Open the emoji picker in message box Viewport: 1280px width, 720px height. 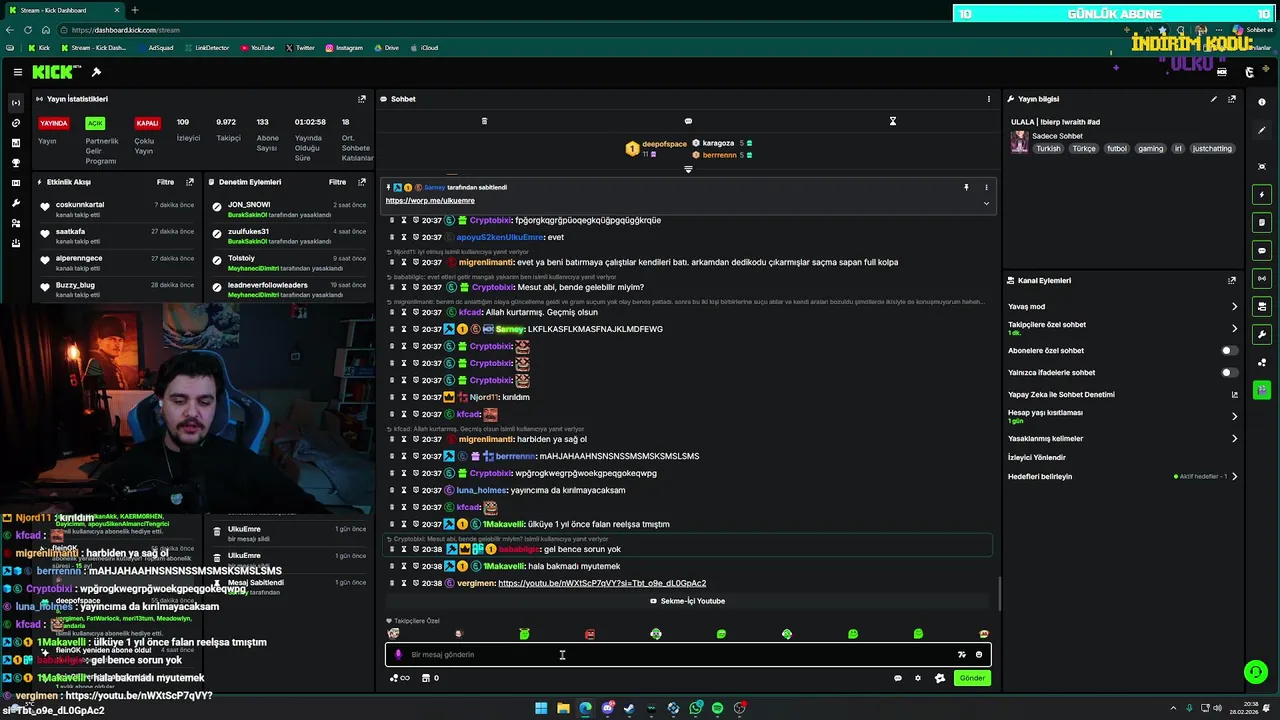[x=979, y=655]
